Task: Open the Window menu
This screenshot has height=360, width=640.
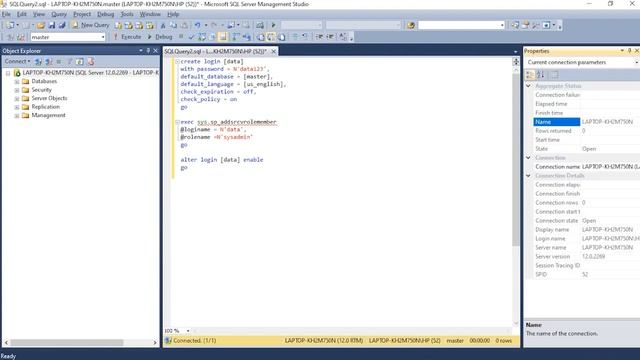Action: tap(150, 14)
